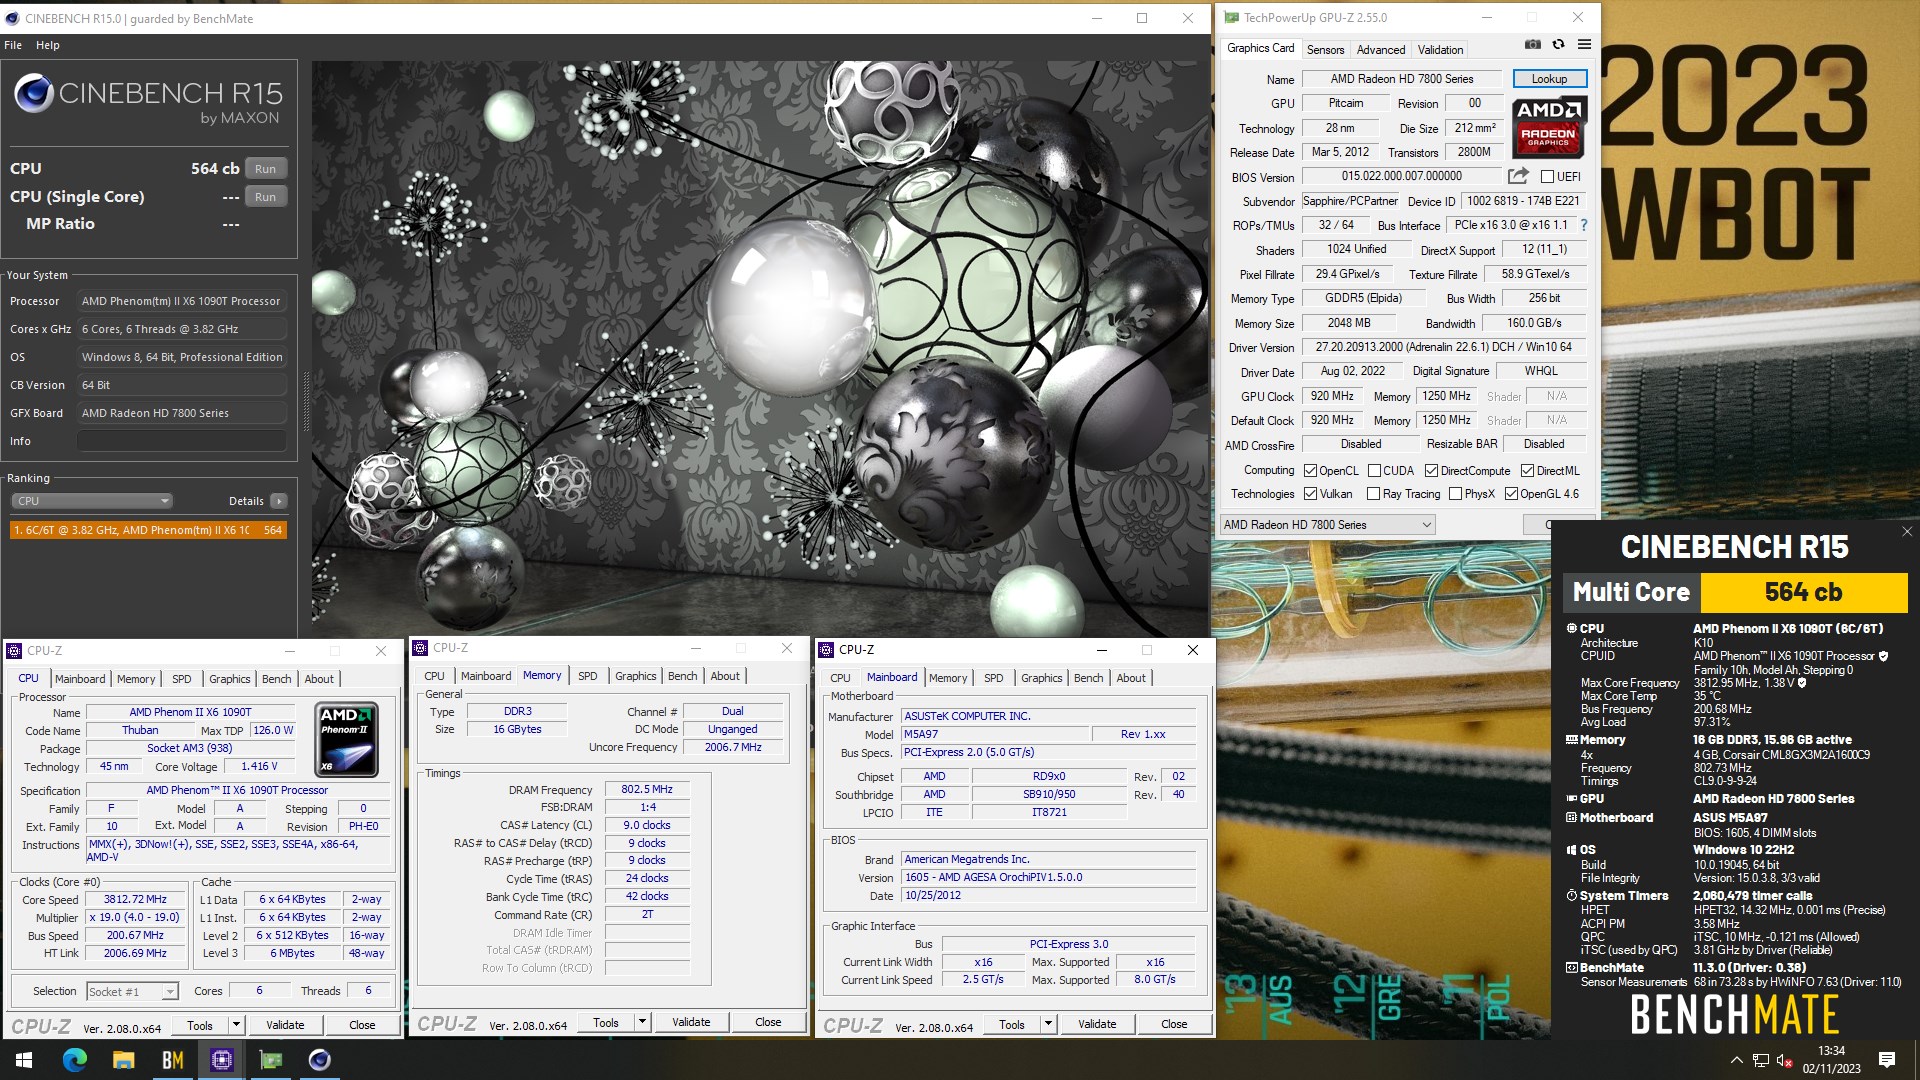Click the GPU-Z refresh icon
The height and width of the screenshot is (1080, 1920).
click(1558, 45)
